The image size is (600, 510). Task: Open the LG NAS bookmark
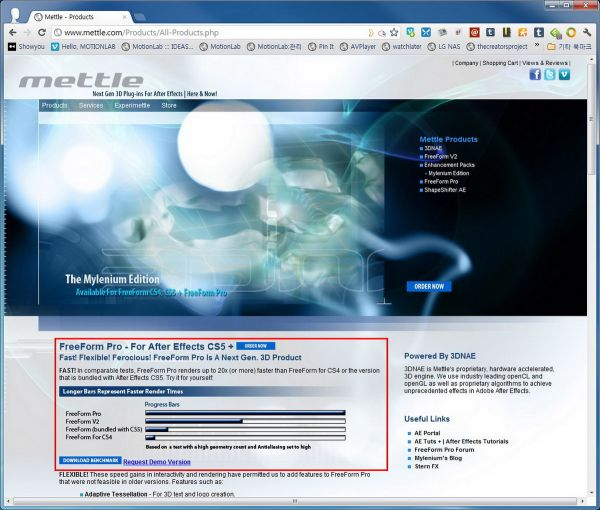coord(443,47)
